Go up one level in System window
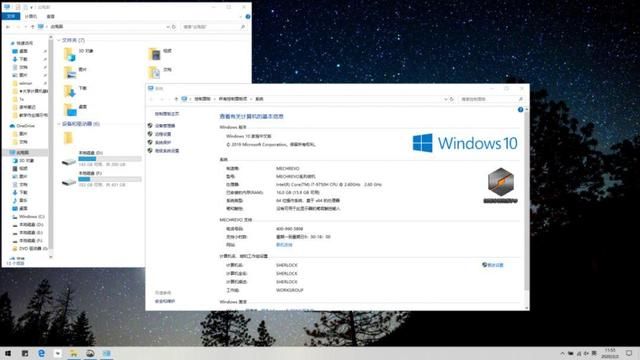The height and width of the screenshot is (360, 640). coord(176,99)
